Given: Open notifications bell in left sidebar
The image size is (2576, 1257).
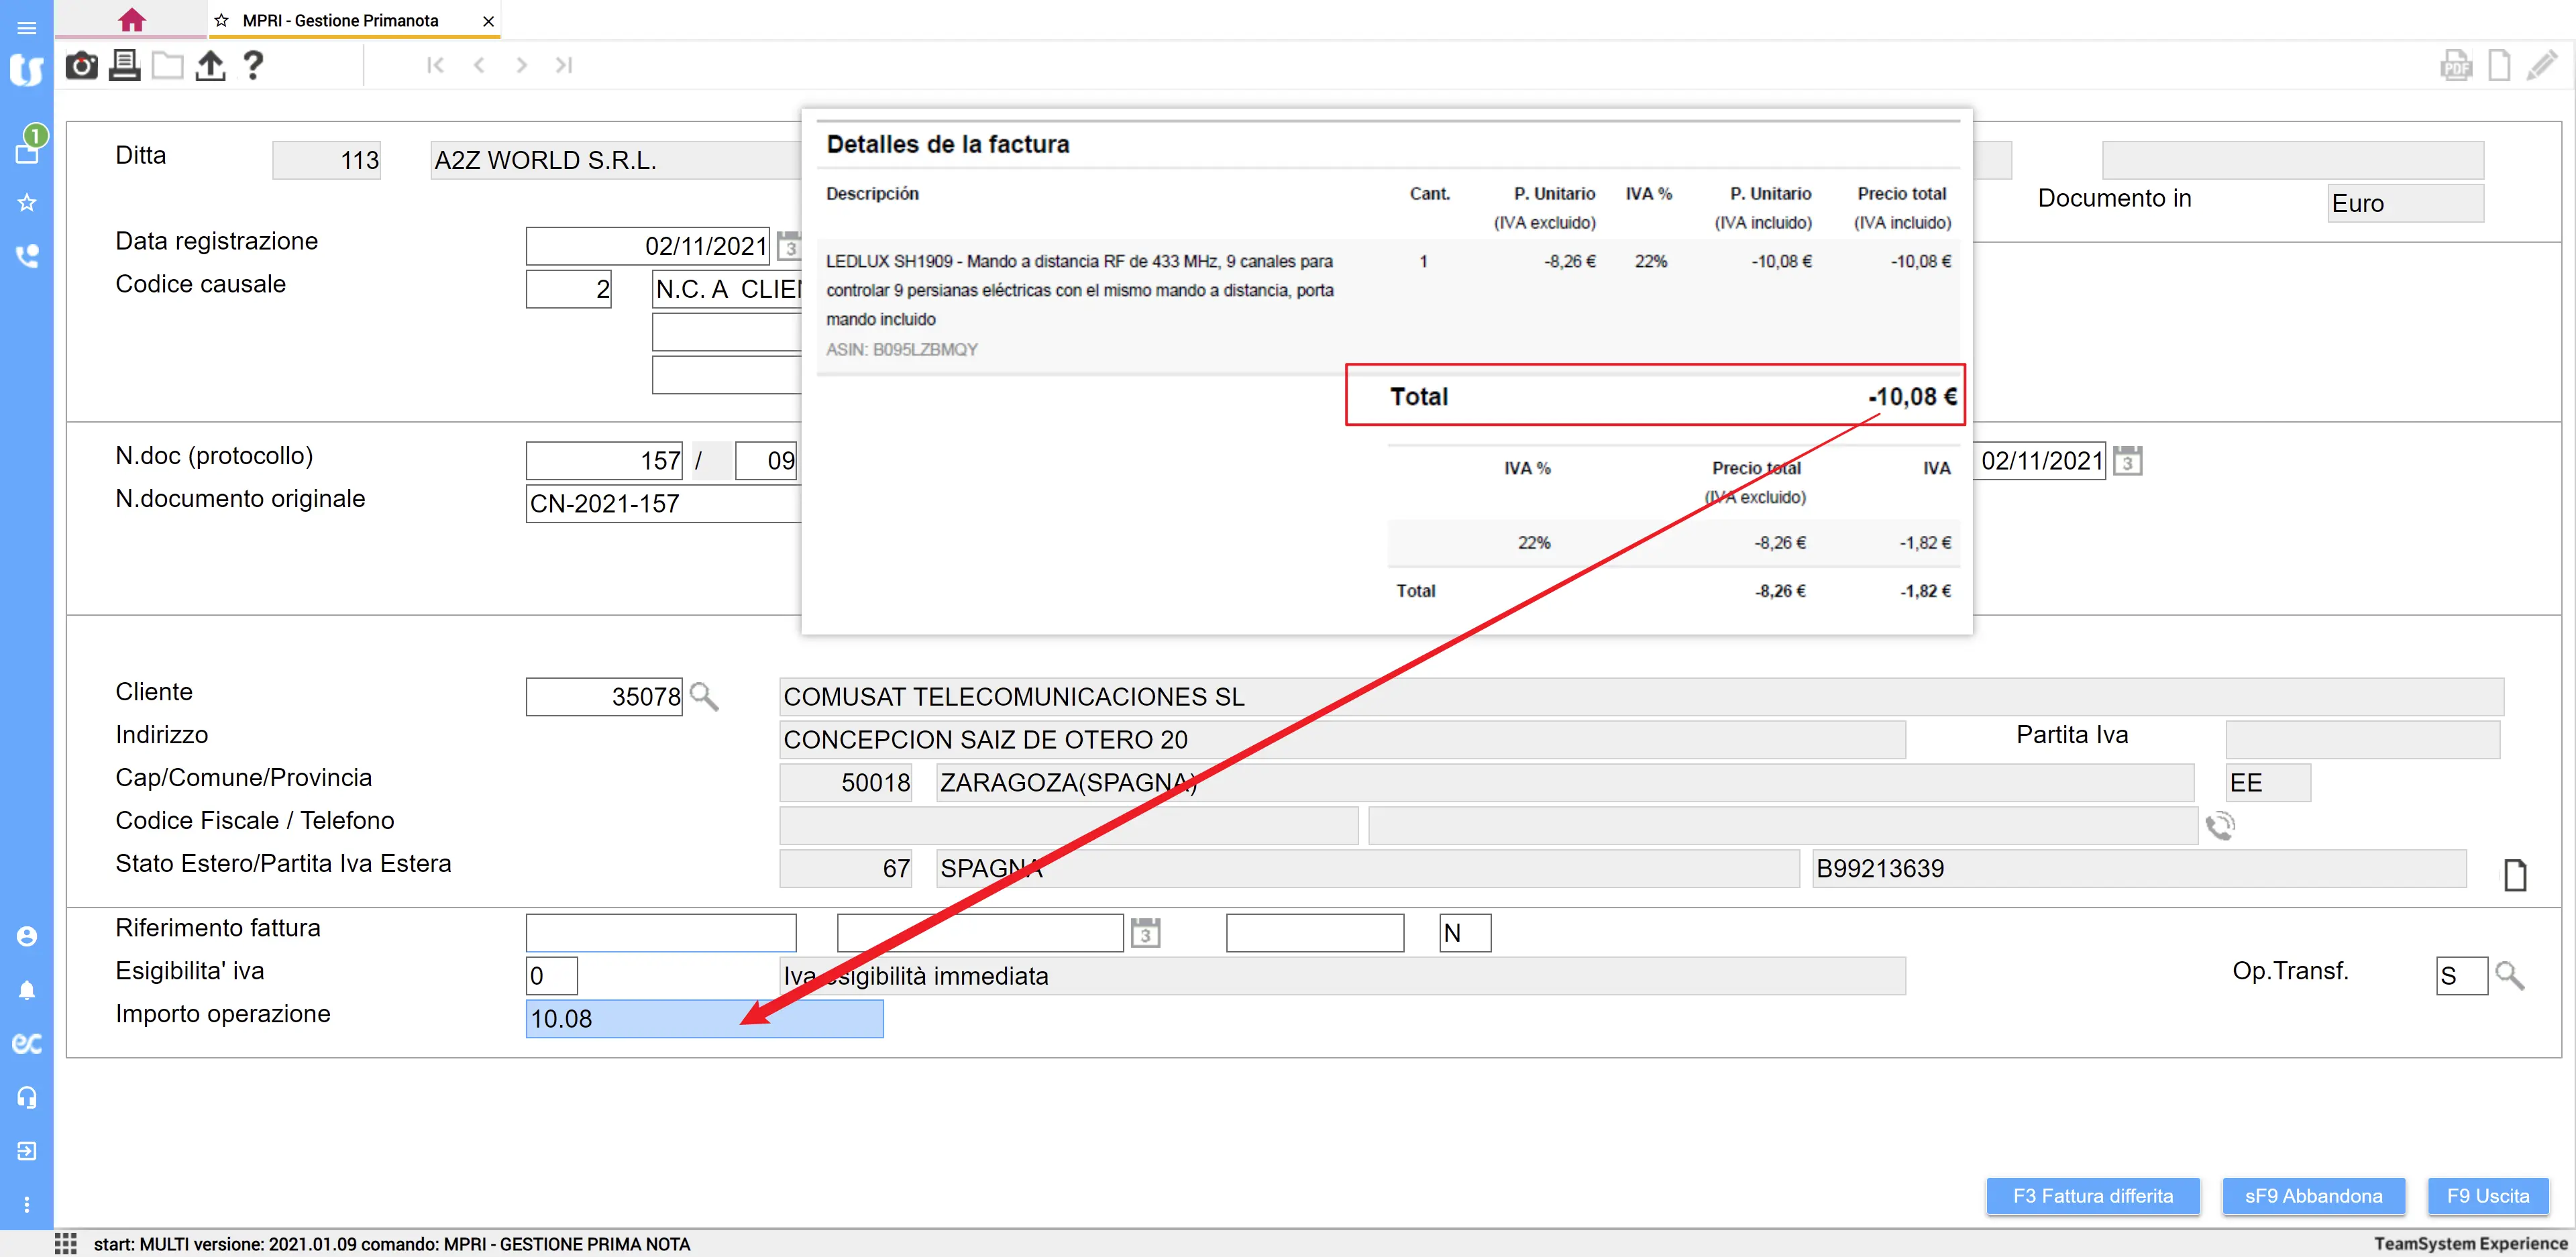Looking at the screenshot, I should [27, 990].
